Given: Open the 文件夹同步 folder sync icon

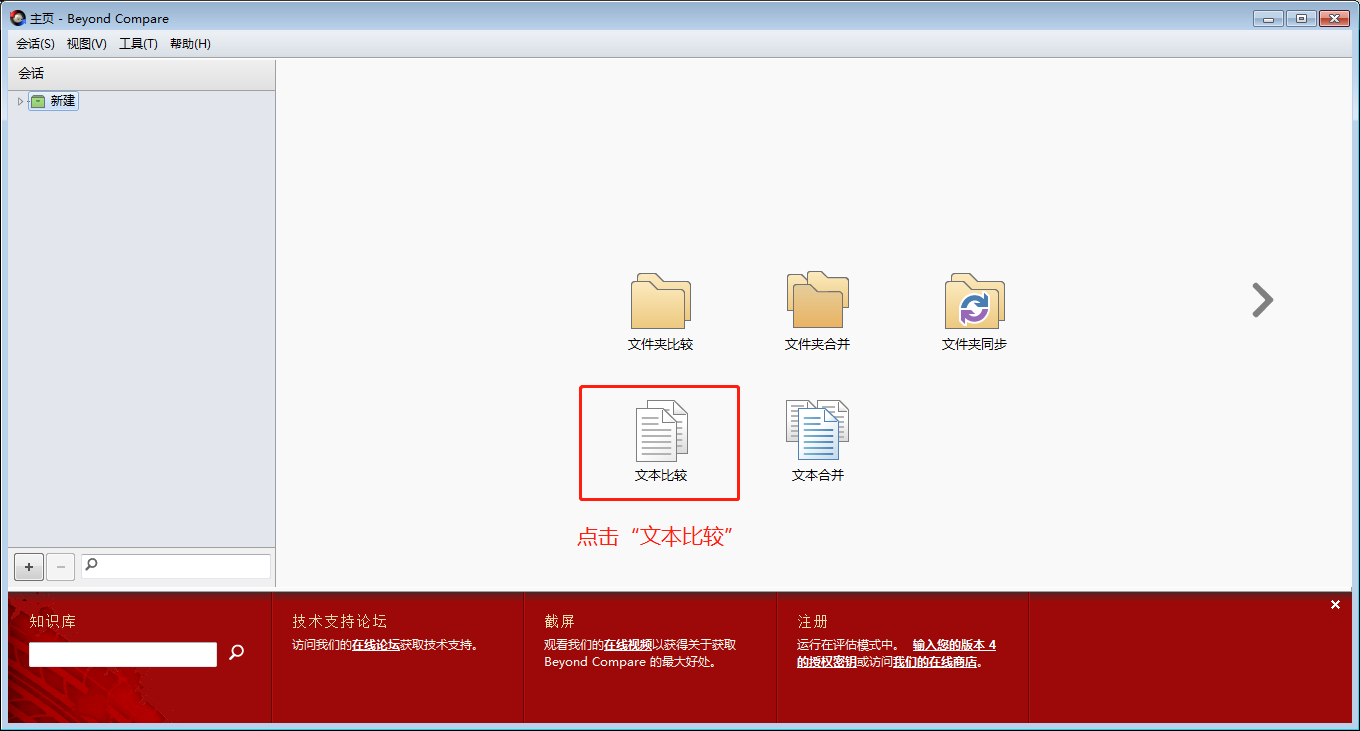Looking at the screenshot, I should [975, 301].
